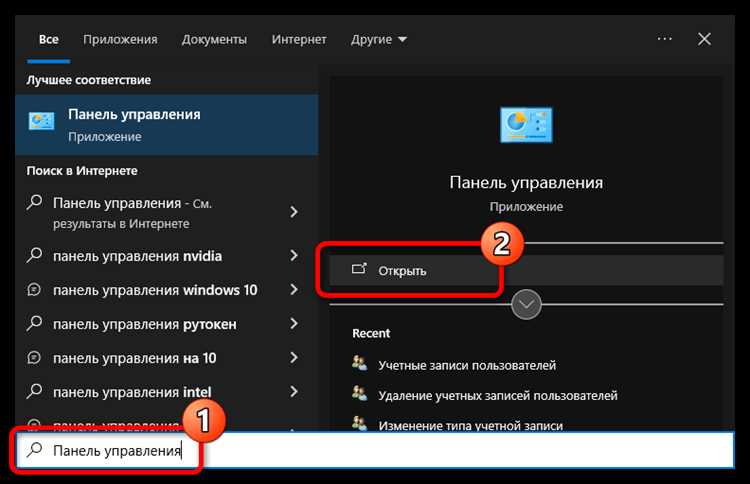Open recent item Учетные записи пользователей

(x=467, y=365)
